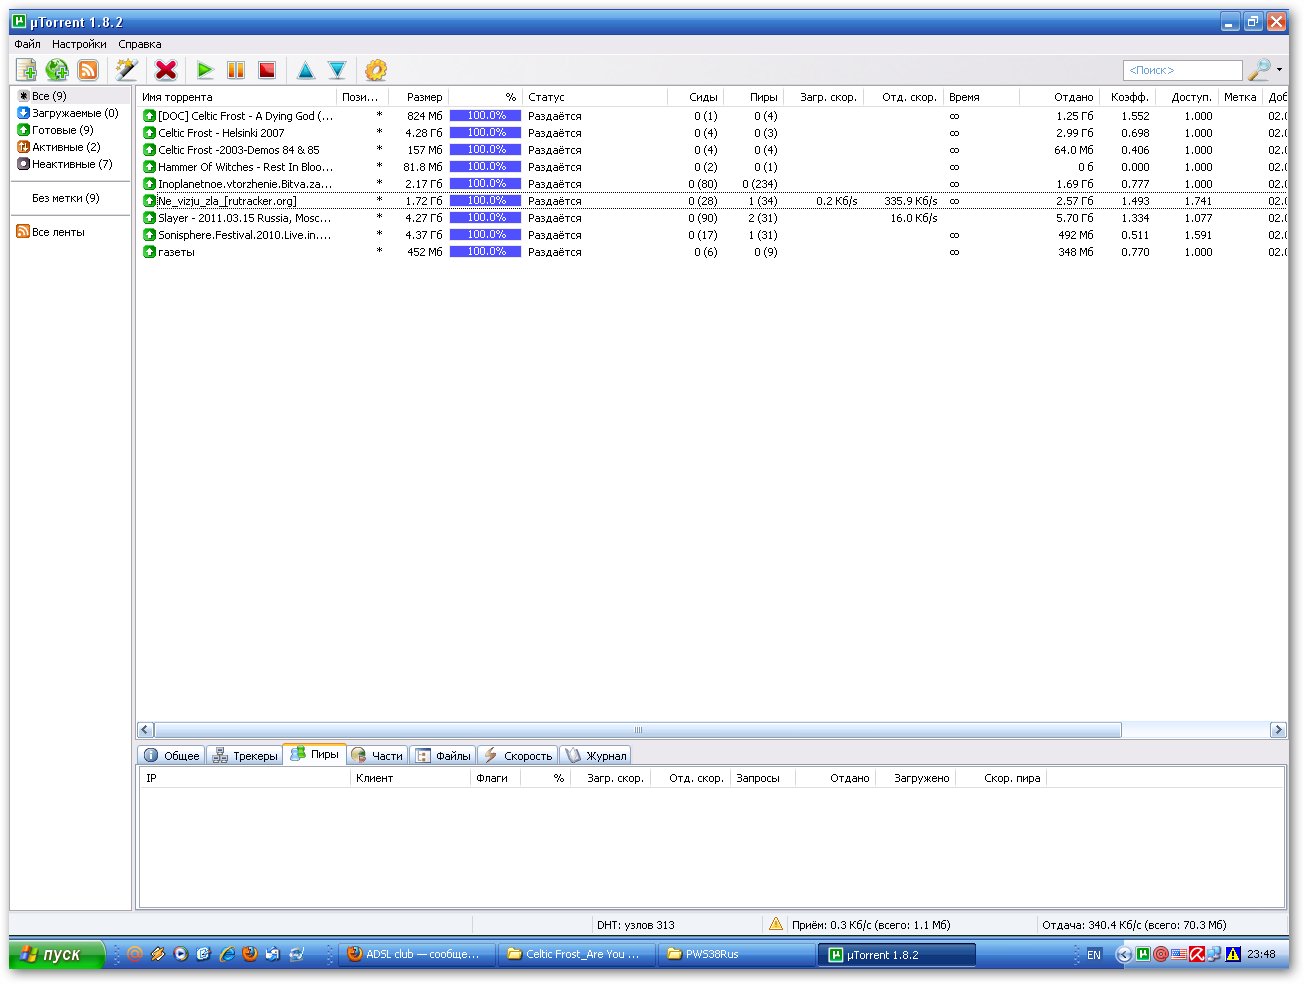Click Move Down Queue arrow icon
The height and width of the screenshot is (984, 1304).
click(337, 70)
